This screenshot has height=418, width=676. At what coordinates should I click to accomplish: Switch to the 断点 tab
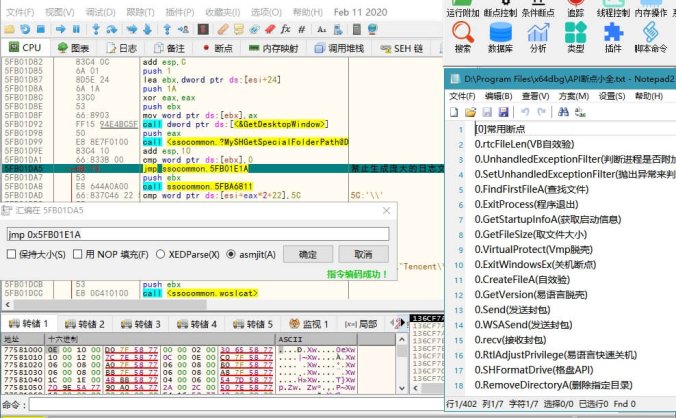(218, 48)
